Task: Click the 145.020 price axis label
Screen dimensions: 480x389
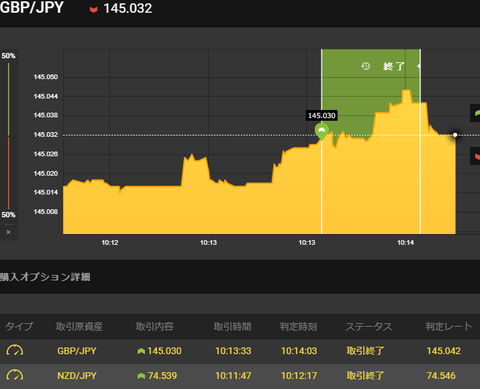Action: click(x=46, y=173)
